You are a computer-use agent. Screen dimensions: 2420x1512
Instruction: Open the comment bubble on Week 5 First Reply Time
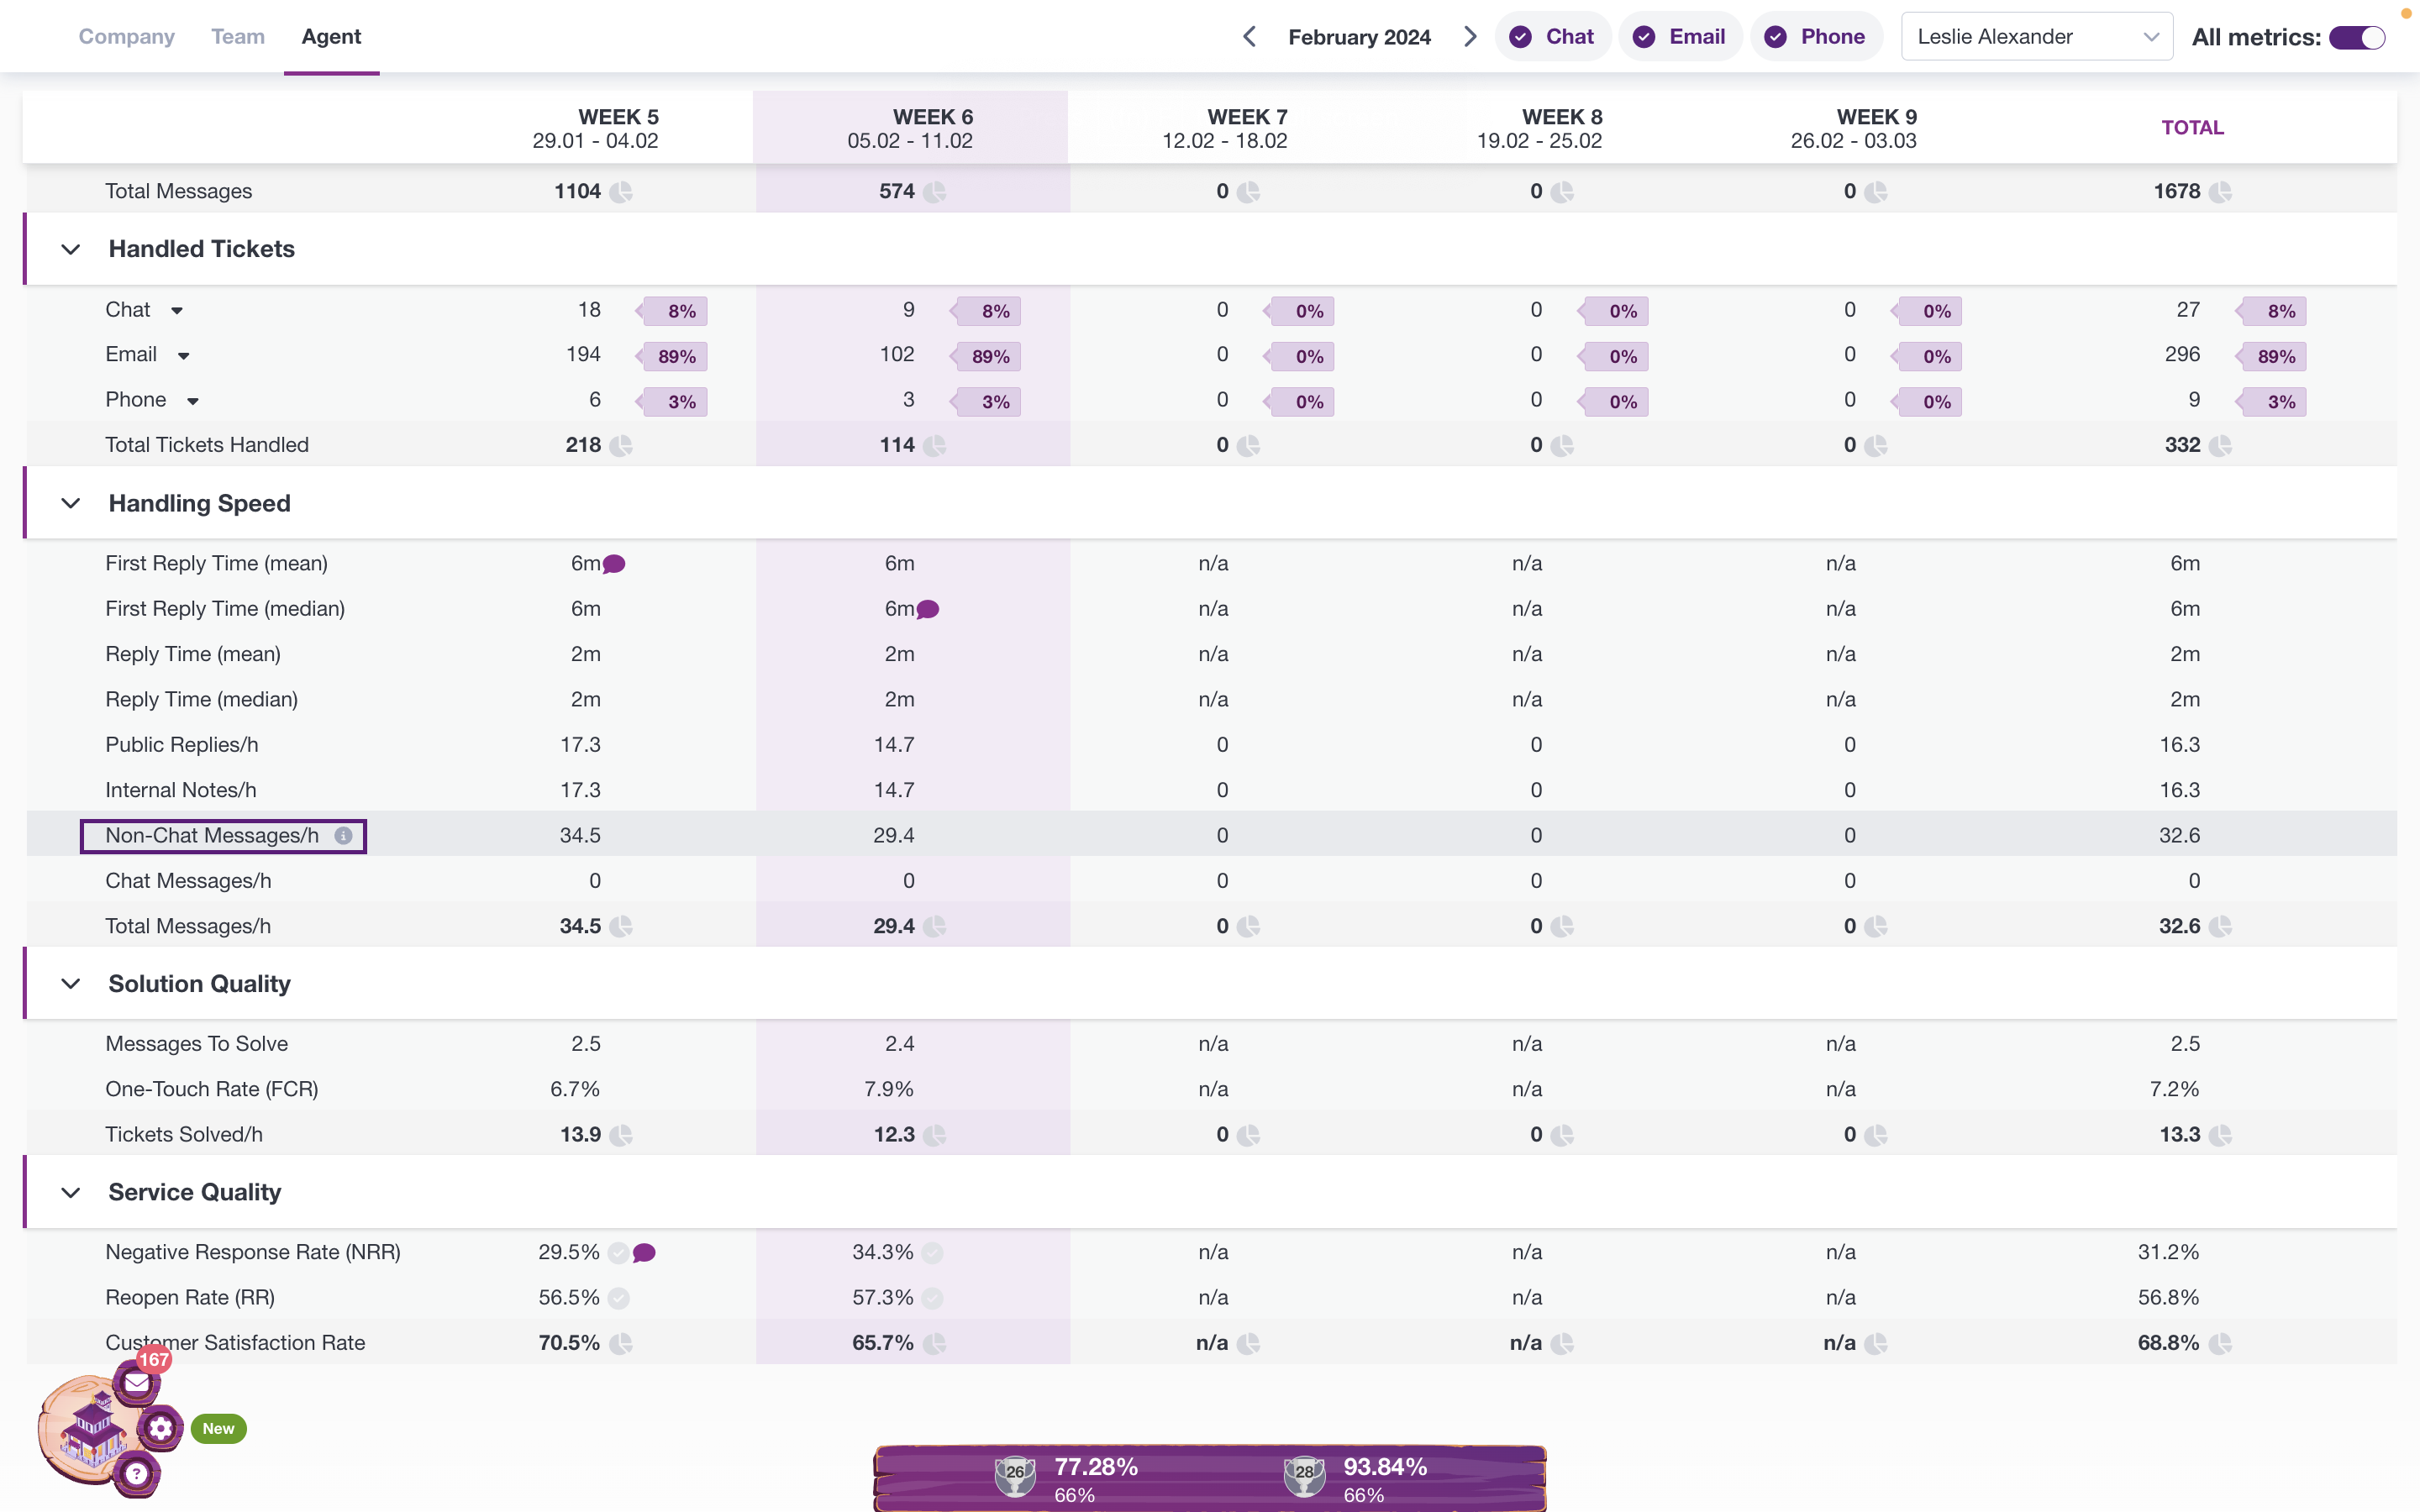coord(615,564)
